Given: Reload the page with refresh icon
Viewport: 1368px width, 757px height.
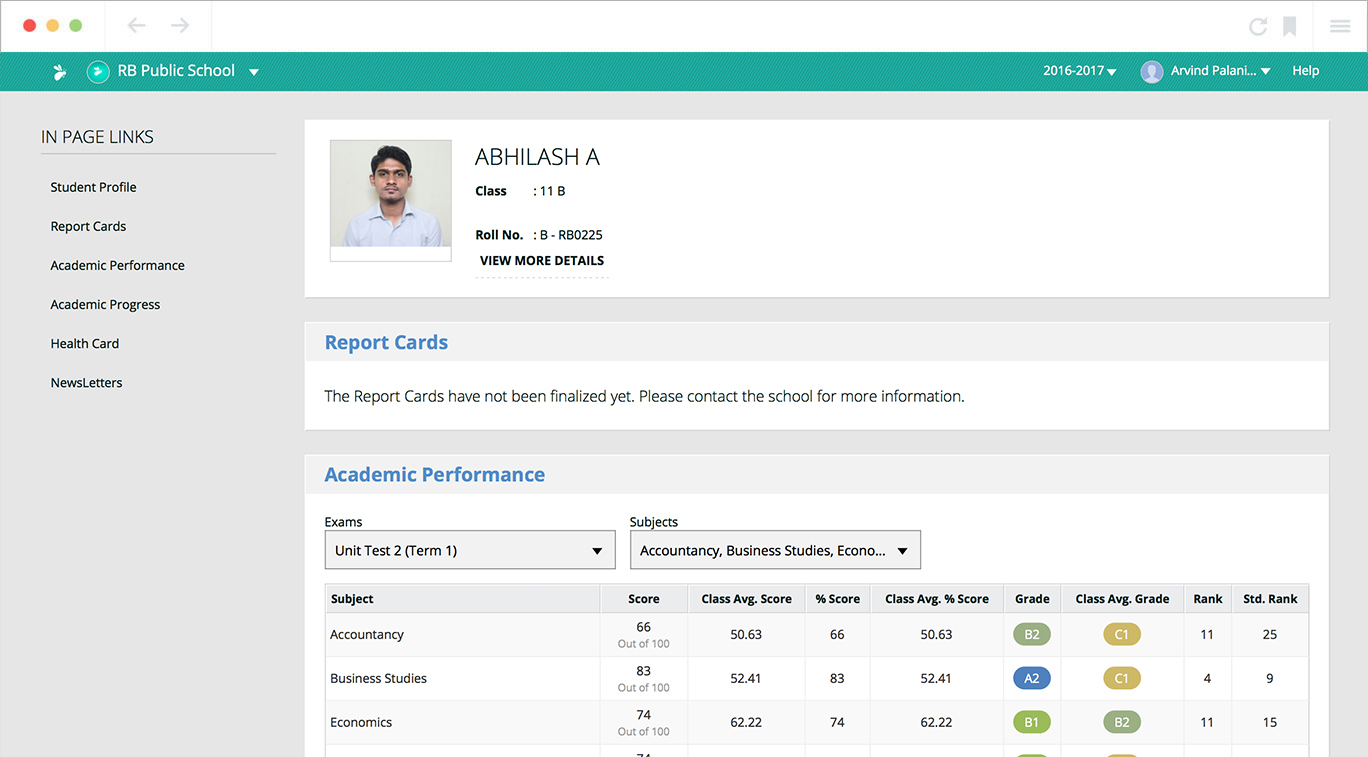Looking at the screenshot, I should 1258,27.
